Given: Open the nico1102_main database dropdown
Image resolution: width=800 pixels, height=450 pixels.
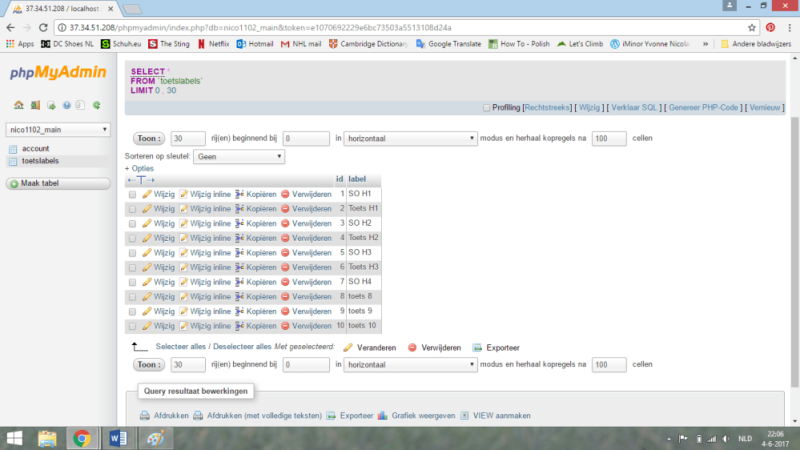Looking at the screenshot, I should (58, 130).
